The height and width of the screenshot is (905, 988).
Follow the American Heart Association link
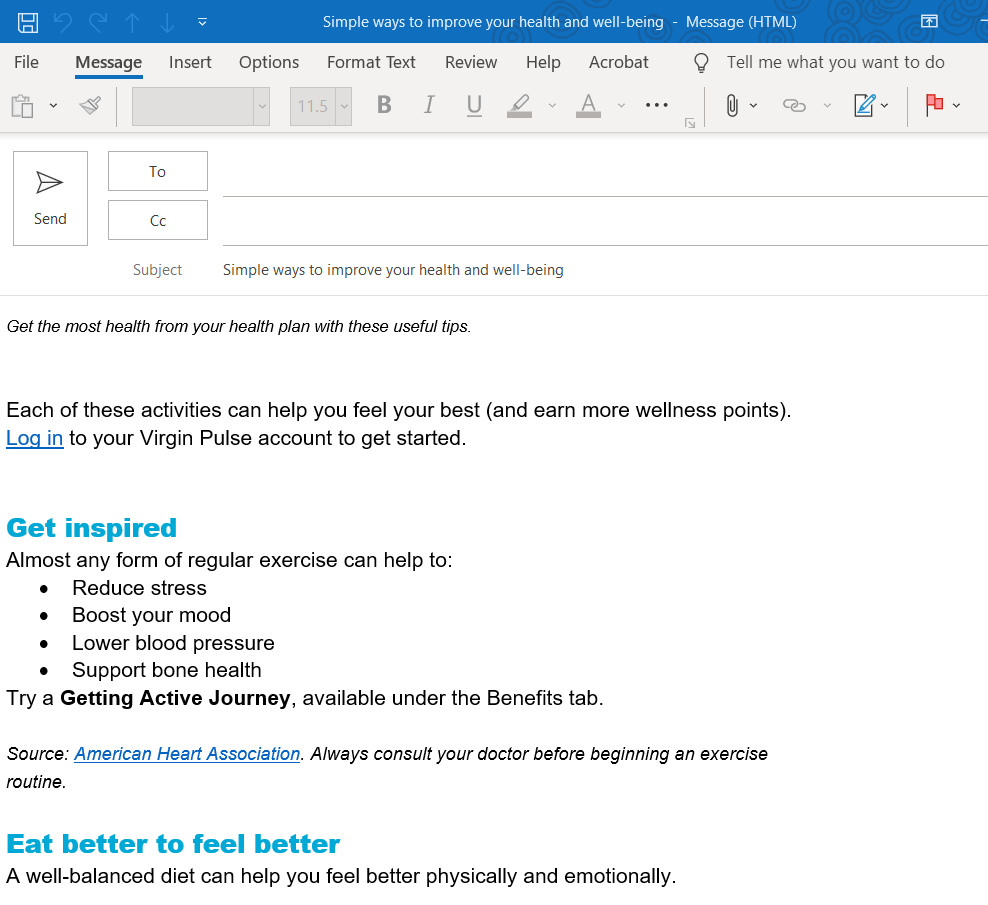pyautogui.click(x=187, y=754)
